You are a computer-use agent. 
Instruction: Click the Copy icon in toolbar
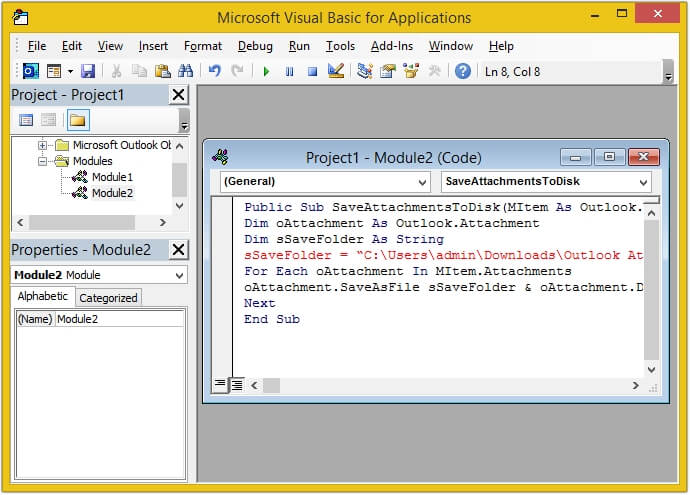139,71
